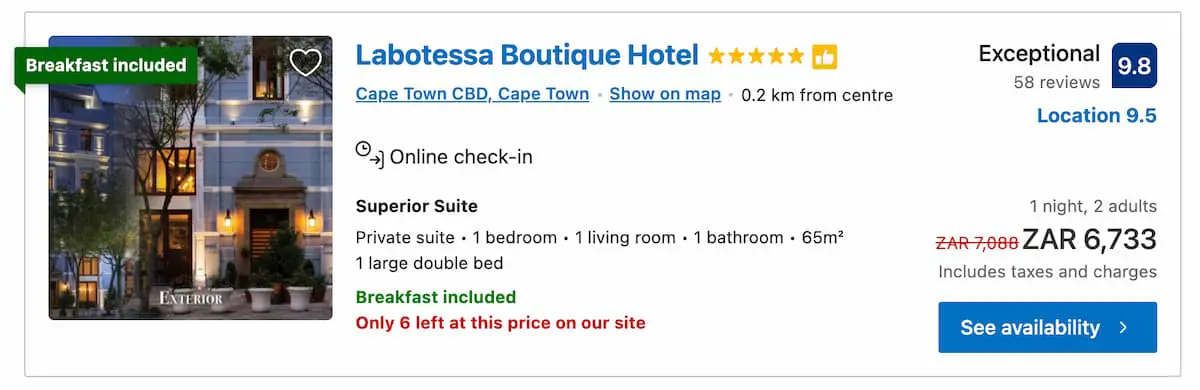Open the hotel exterior photo thumbnail
Viewport: 1200px width, 390px height.
(x=191, y=178)
